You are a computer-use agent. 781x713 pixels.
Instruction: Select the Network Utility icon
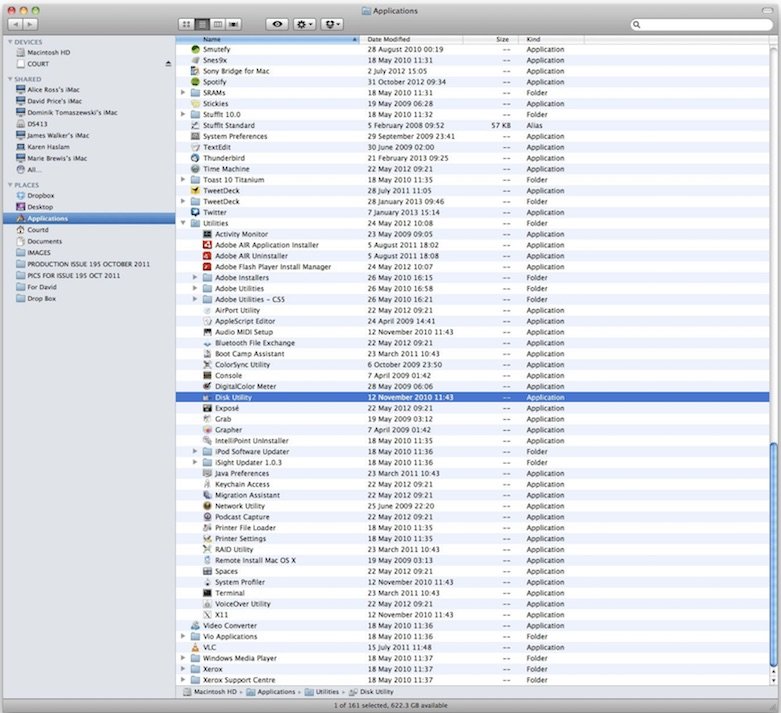coord(207,506)
